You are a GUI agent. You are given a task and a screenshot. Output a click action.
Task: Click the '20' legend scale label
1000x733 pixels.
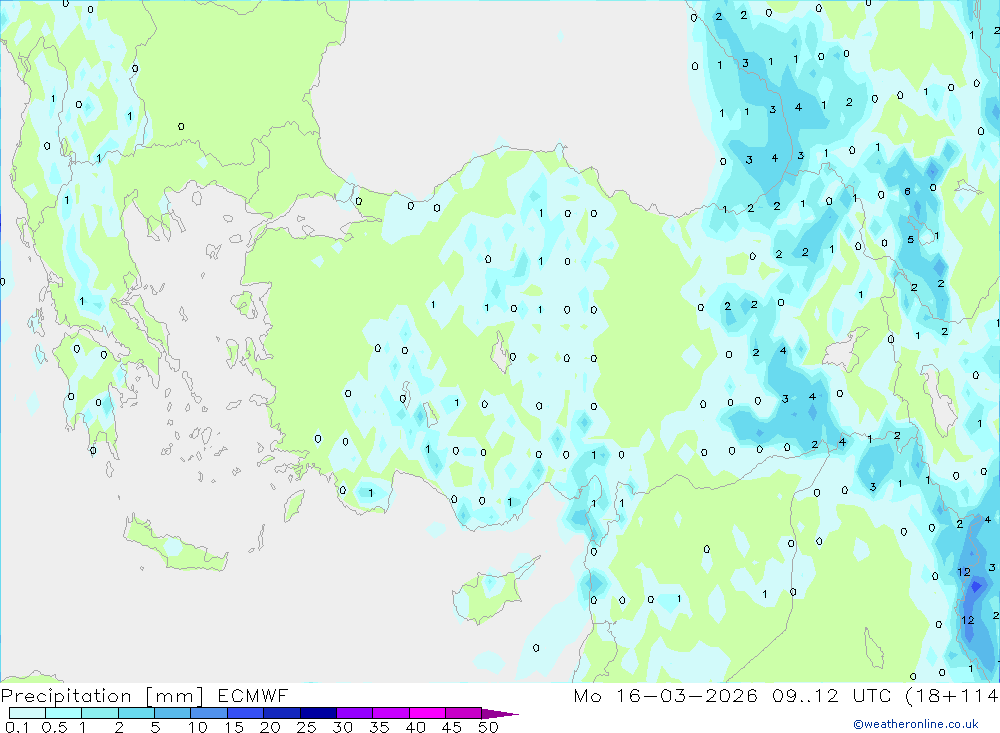pyautogui.click(x=270, y=727)
